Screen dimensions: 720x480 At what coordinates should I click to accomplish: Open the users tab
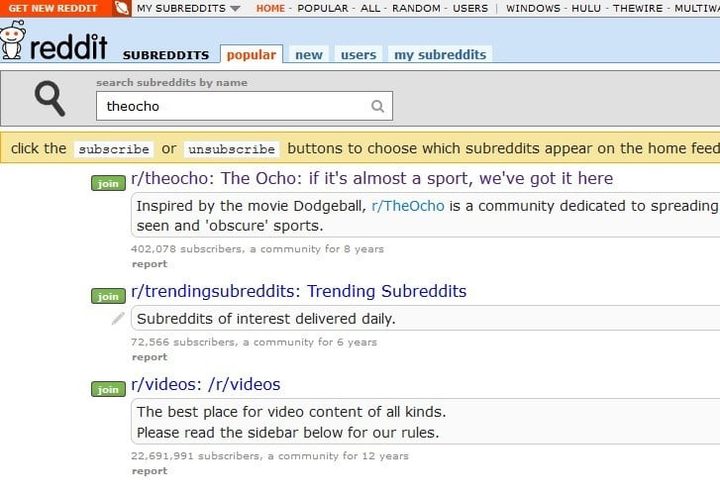coord(358,55)
